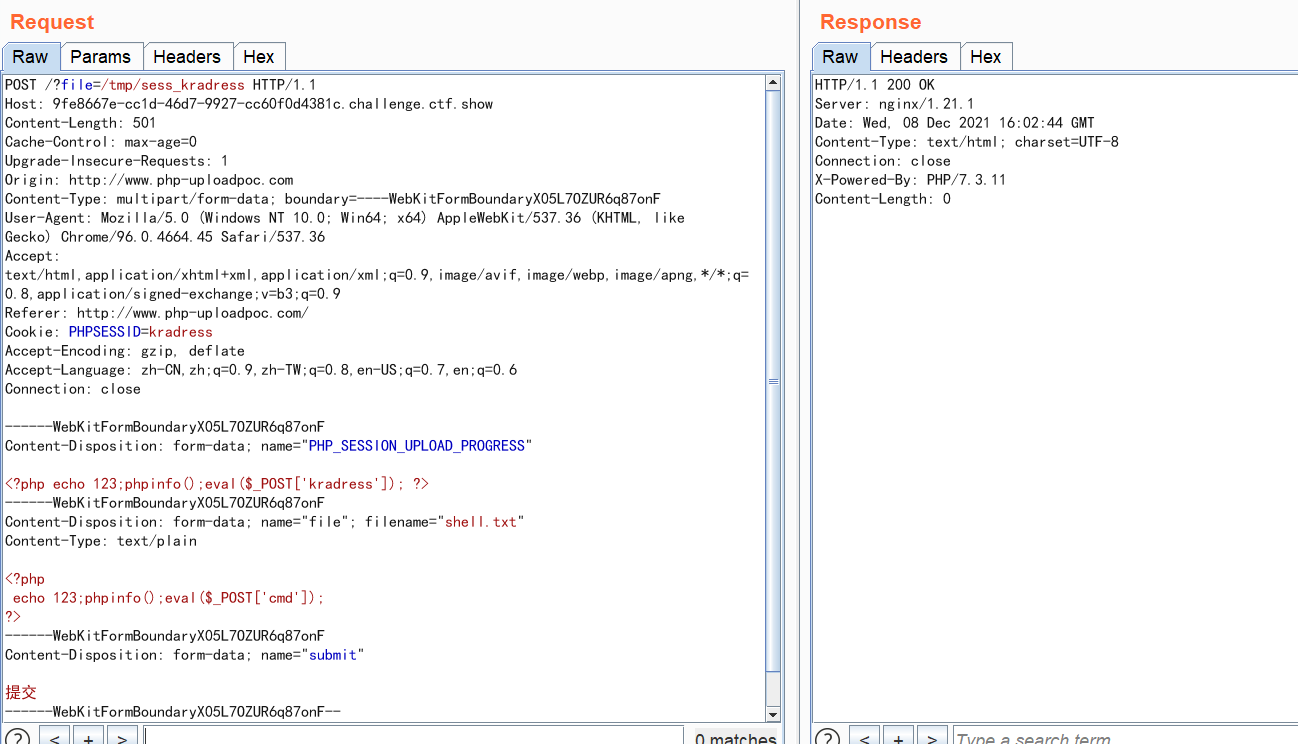This screenshot has height=744, width=1298.
Task: Click the Request scrollbar down arrow
Action: [x=772, y=714]
